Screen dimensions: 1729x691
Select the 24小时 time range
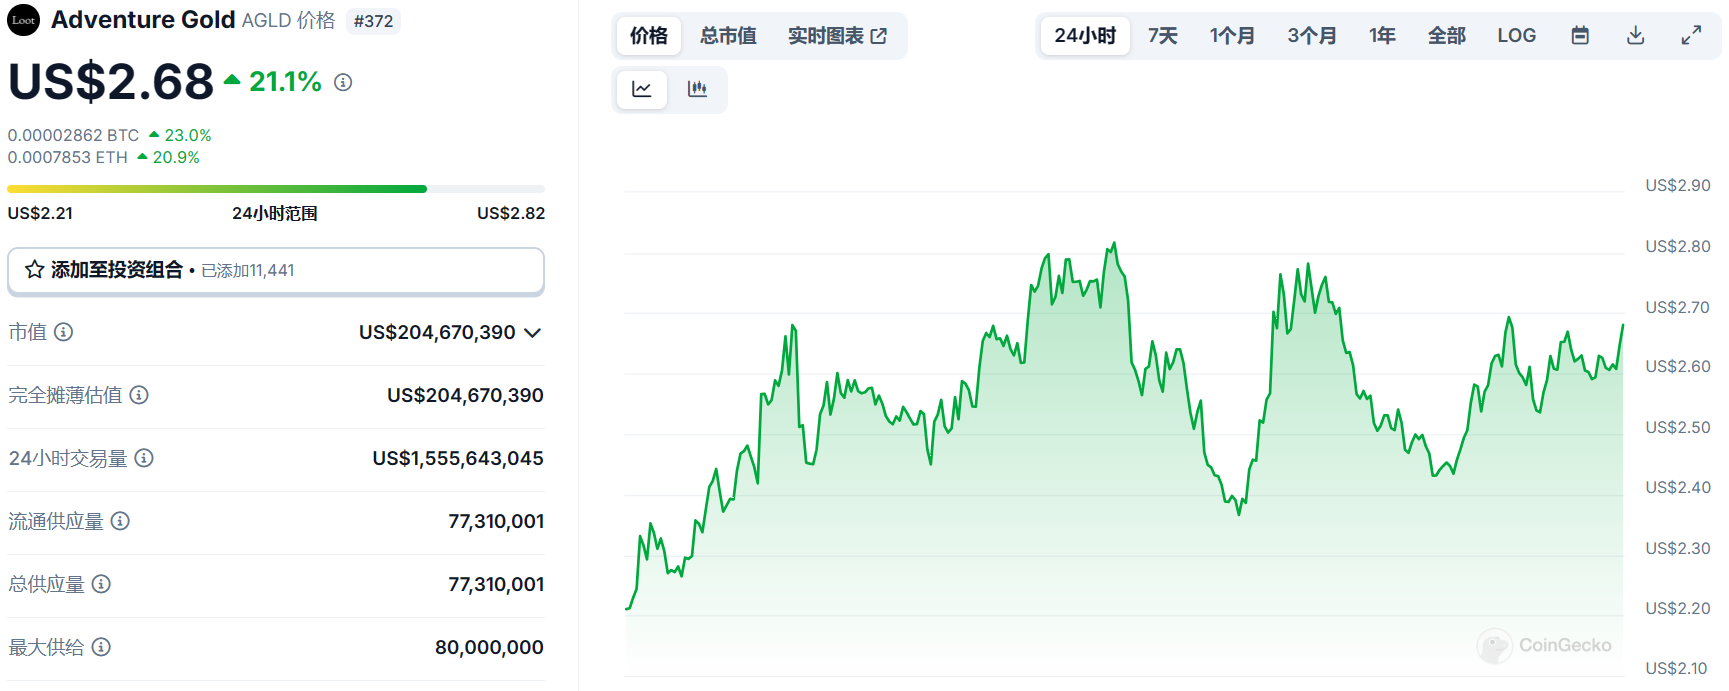(x=1085, y=36)
